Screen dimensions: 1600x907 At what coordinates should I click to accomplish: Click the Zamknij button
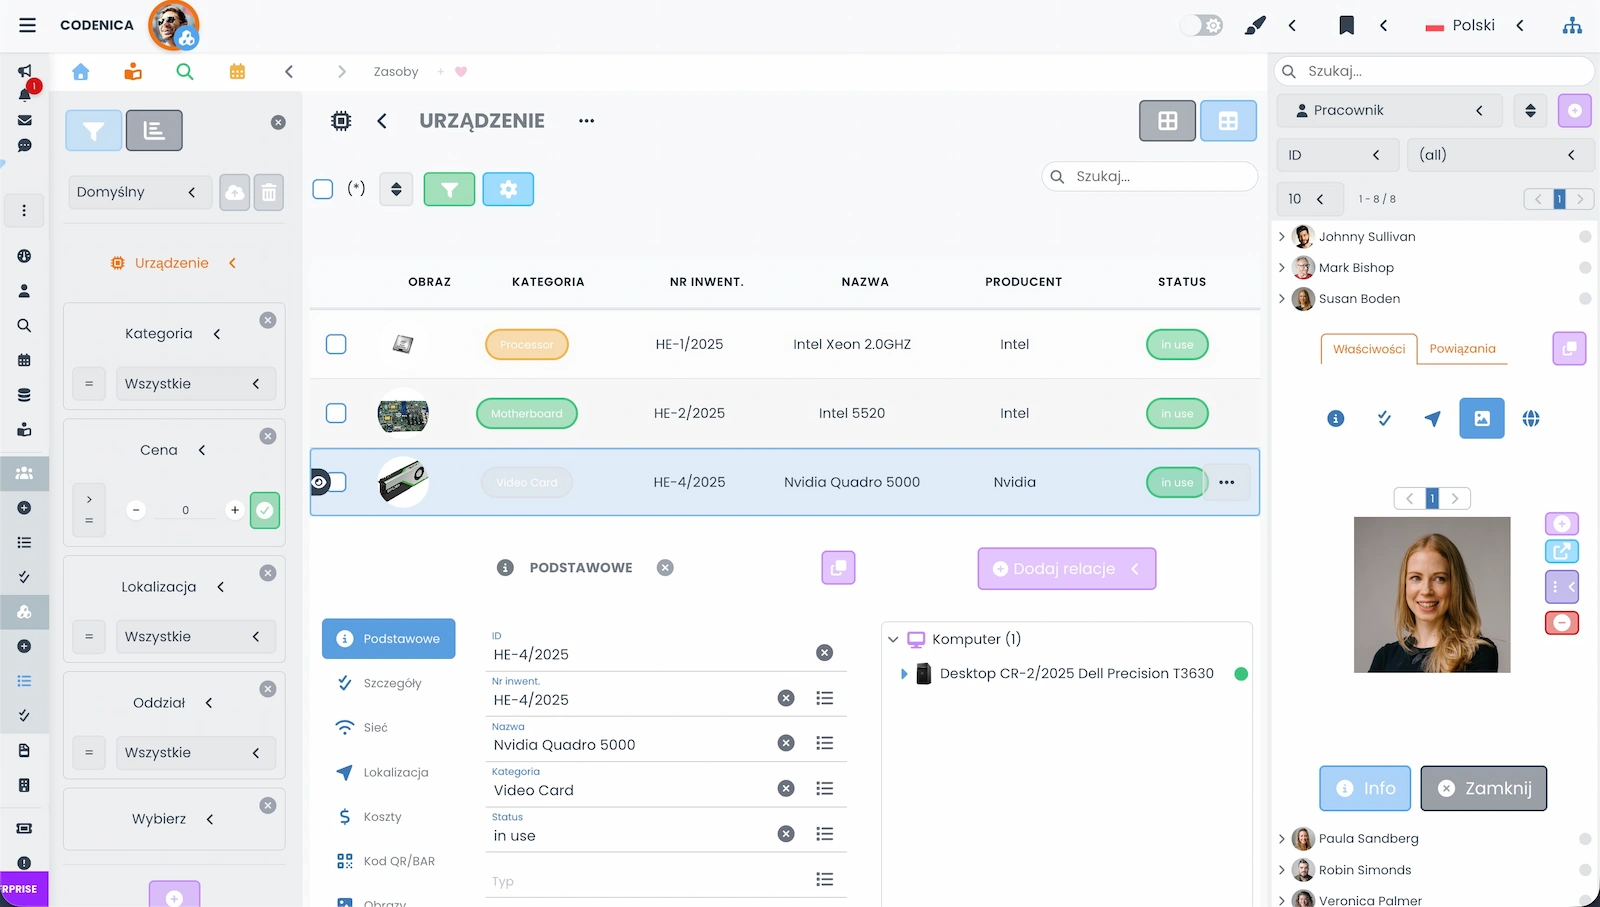point(1483,788)
